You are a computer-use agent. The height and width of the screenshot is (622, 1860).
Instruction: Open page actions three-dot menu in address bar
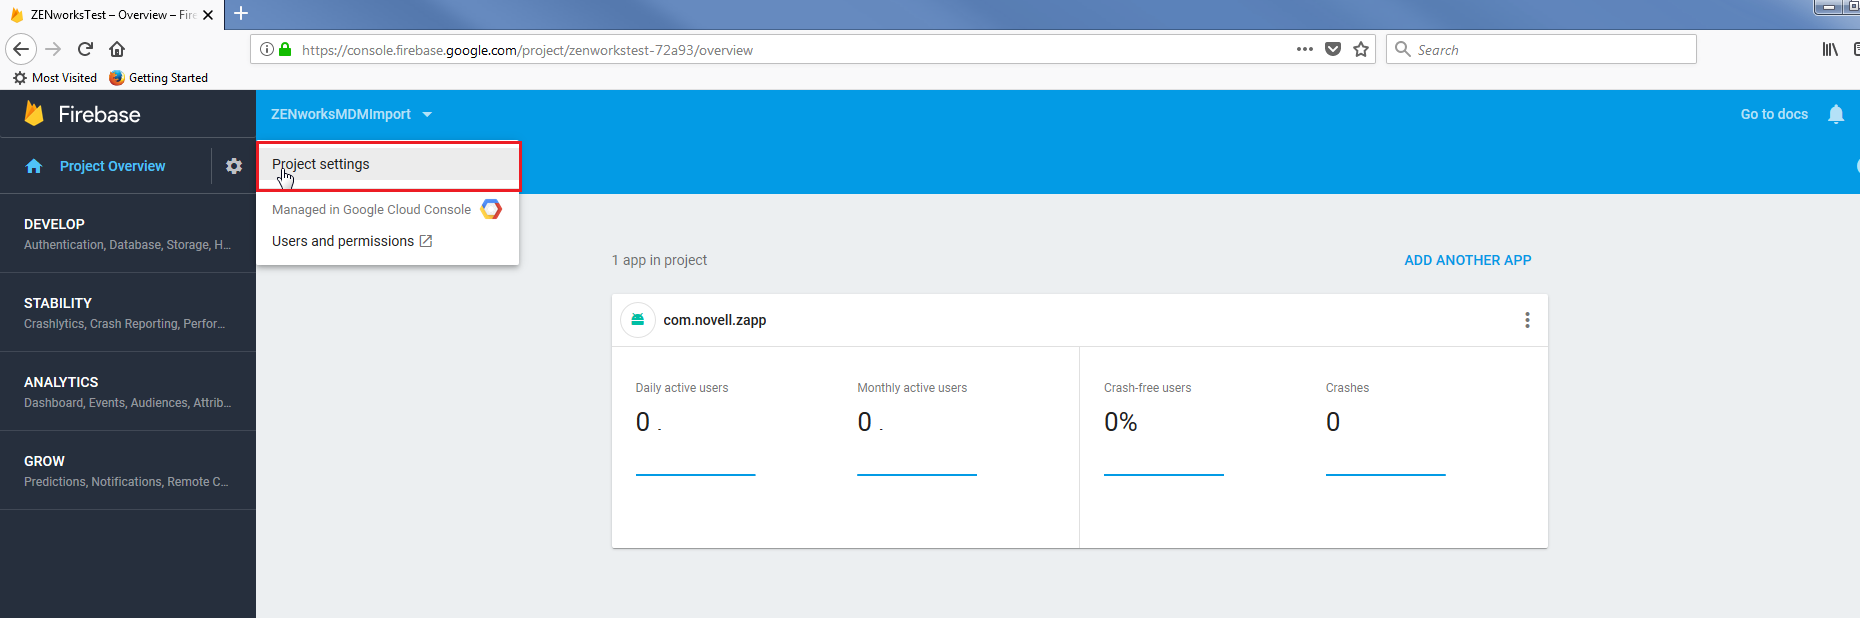(x=1305, y=49)
